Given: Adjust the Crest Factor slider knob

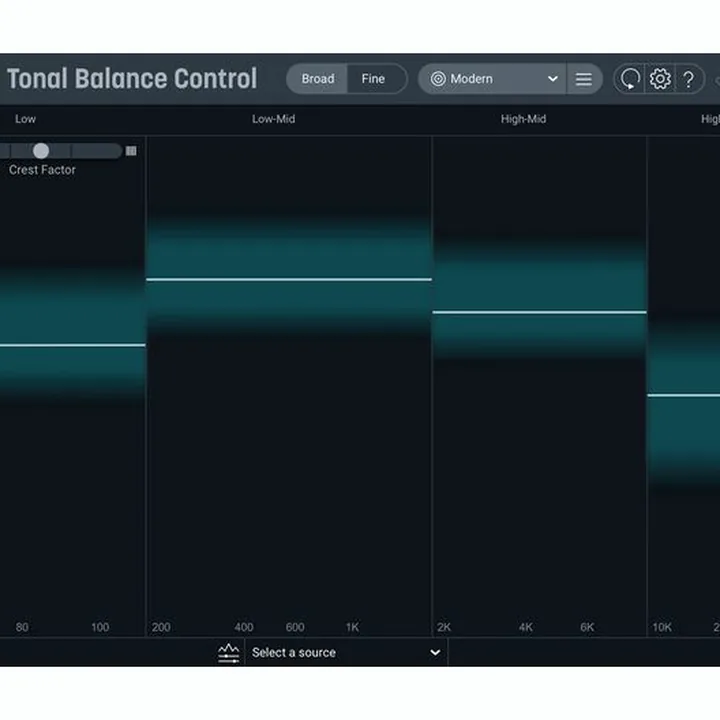Looking at the screenshot, I should click(41, 151).
